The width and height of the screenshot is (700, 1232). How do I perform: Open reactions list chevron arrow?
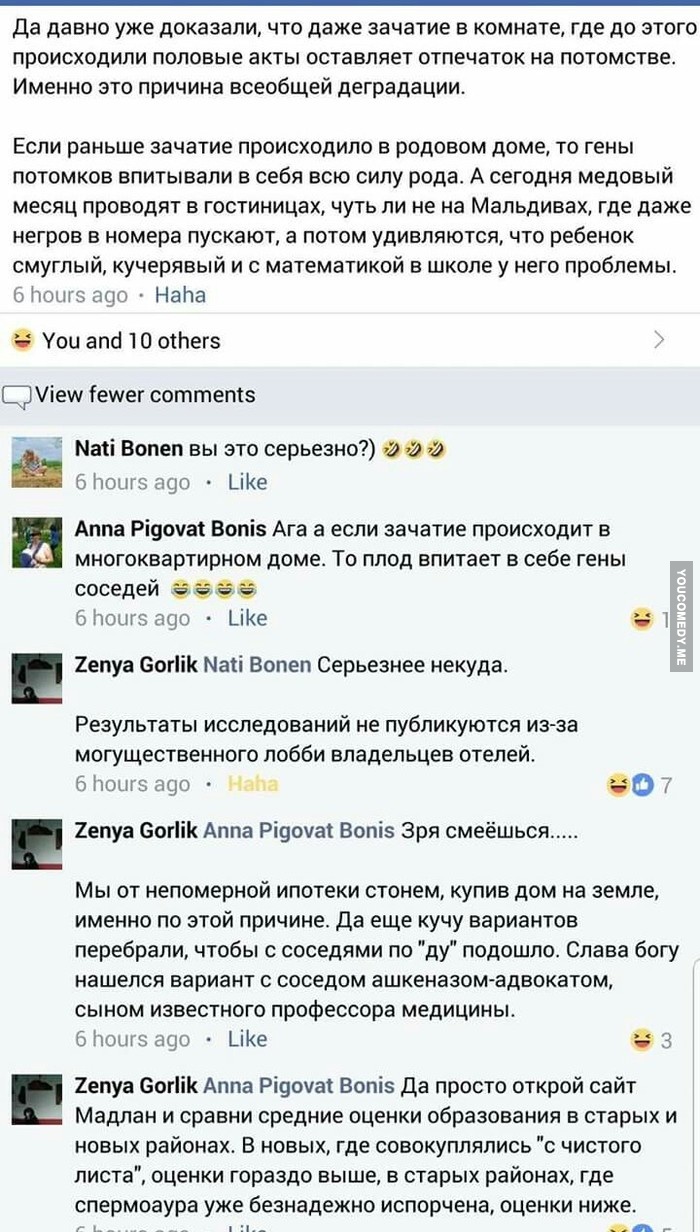pyautogui.click(x=659, y=340)
